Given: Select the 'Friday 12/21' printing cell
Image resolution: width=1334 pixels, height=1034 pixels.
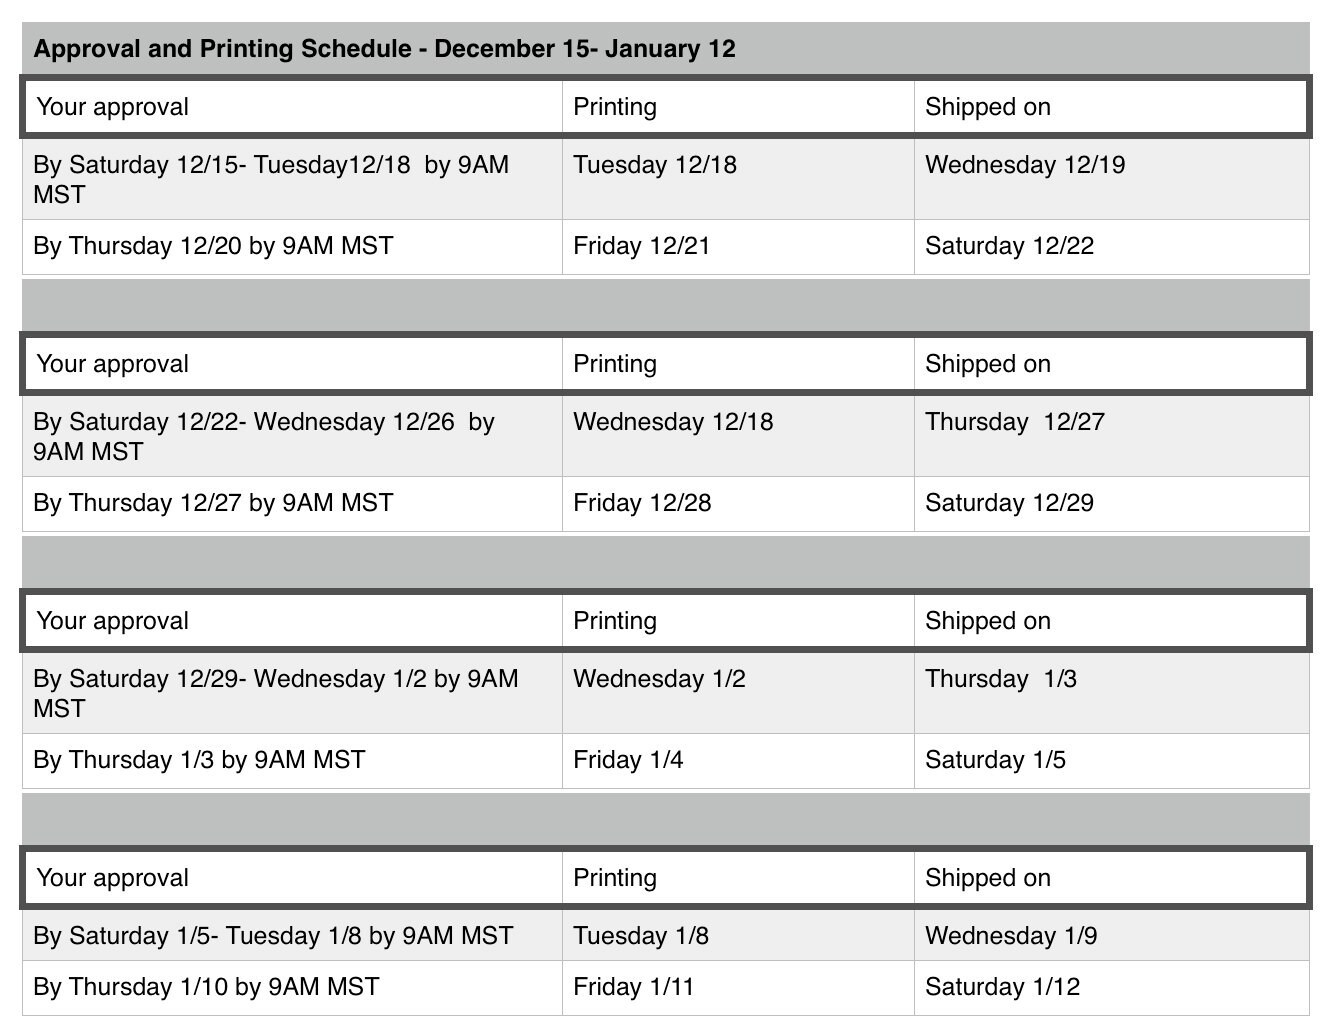Looking at the screenshot, I should coord(738,246).
